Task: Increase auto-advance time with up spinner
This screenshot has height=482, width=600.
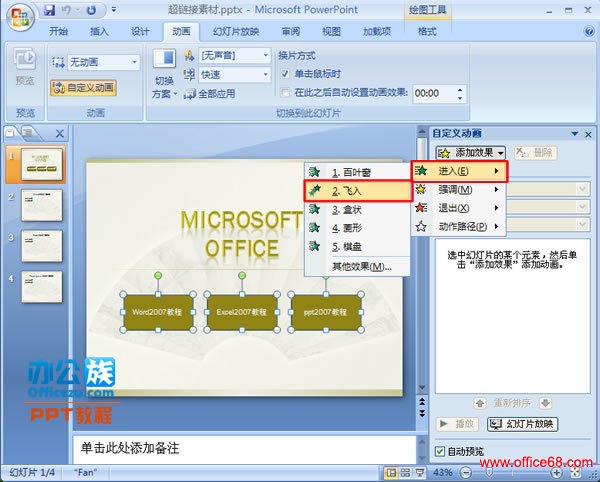Action: (460, 90)
